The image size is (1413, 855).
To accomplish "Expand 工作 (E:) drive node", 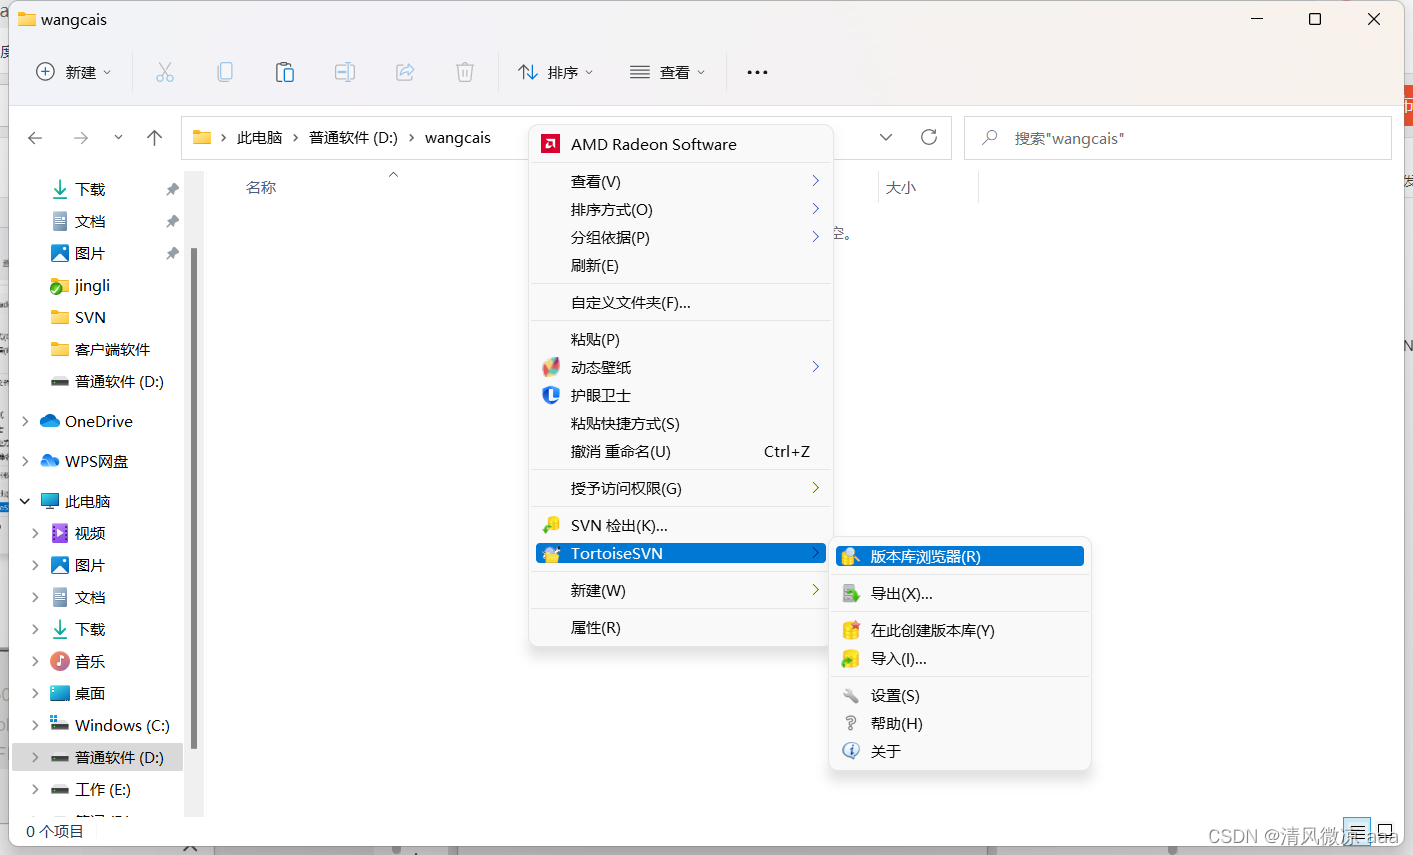I will tap(35, 789).
